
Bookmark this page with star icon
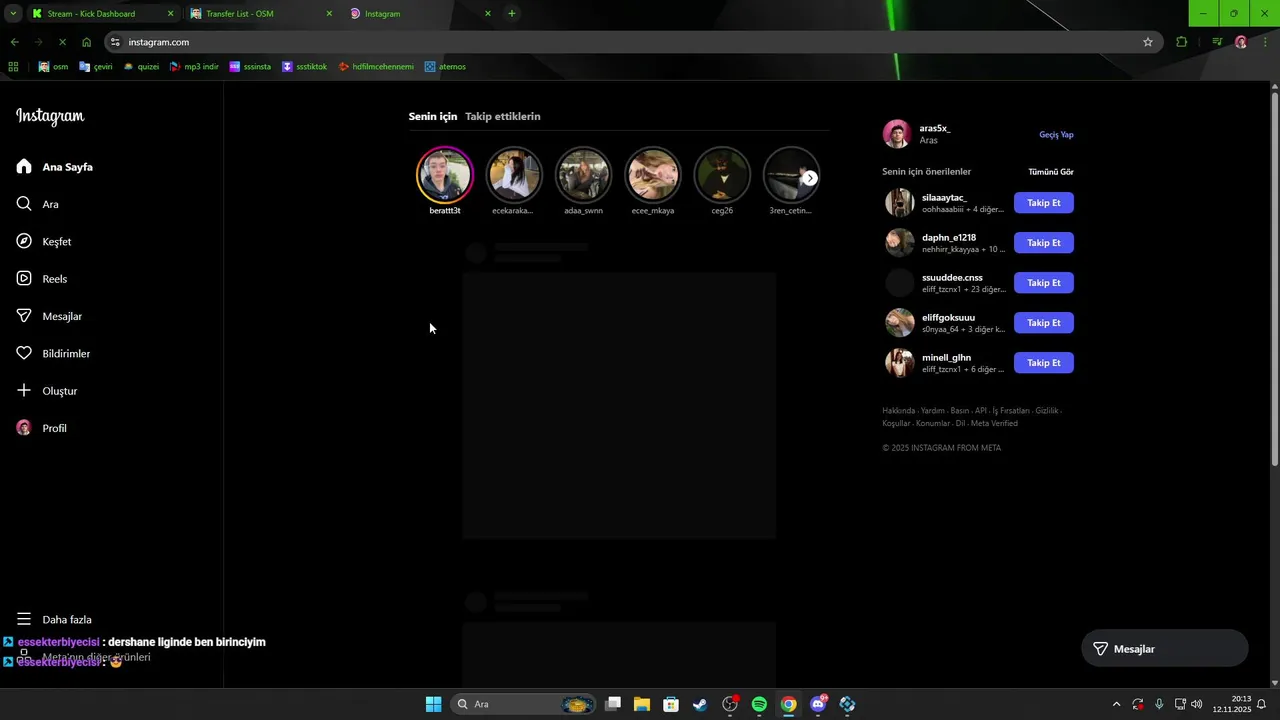pyautogui.click(x=1148, y=42)
